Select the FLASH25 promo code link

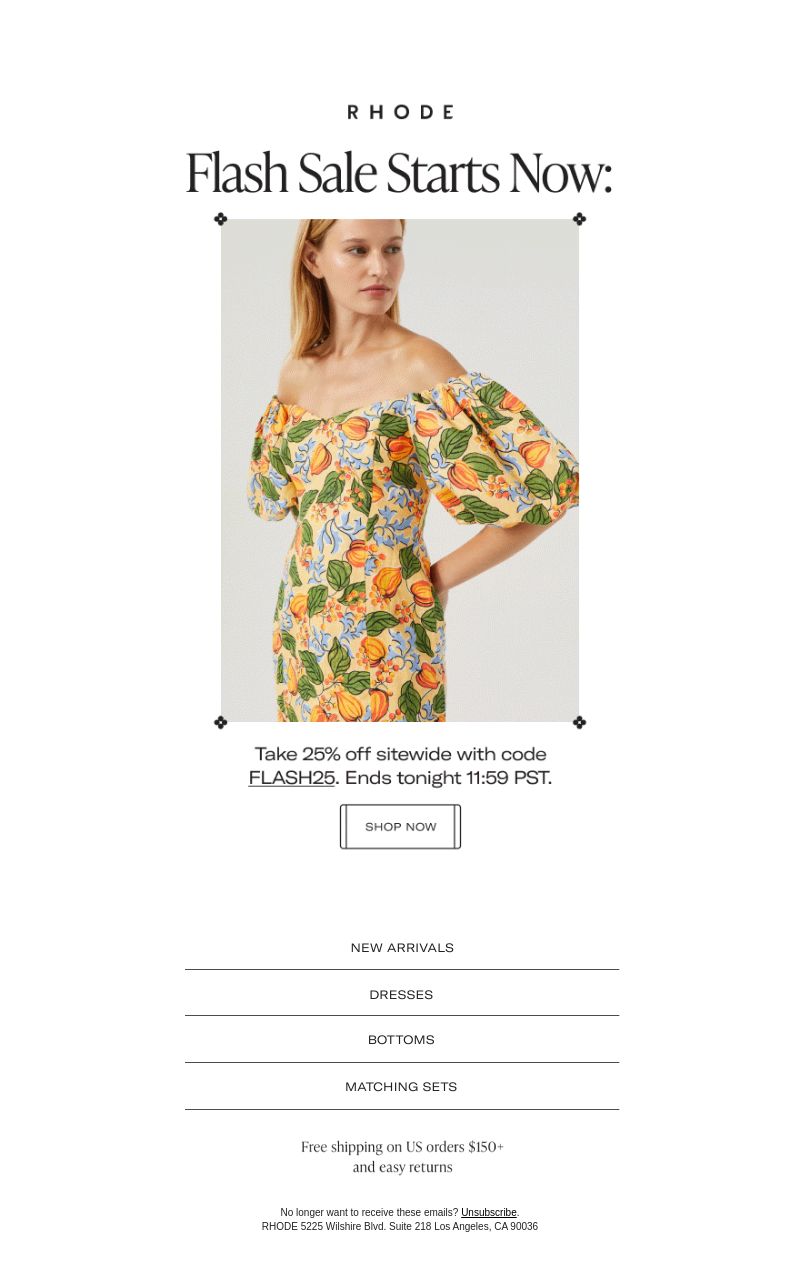click(291, 778)
